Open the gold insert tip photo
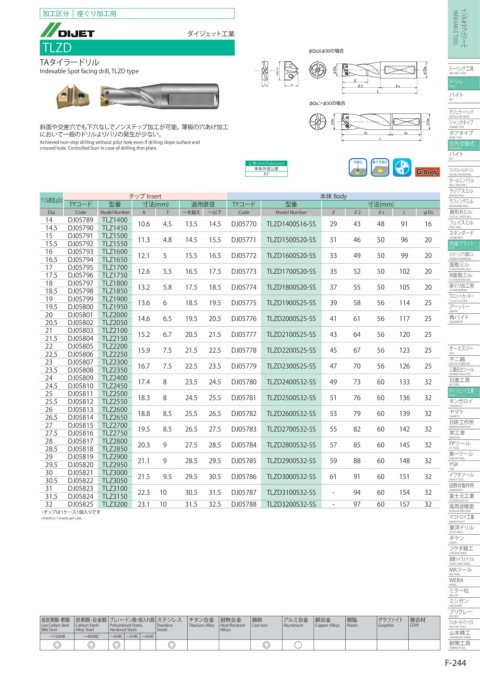480x677 pixels. coord(72,96)
